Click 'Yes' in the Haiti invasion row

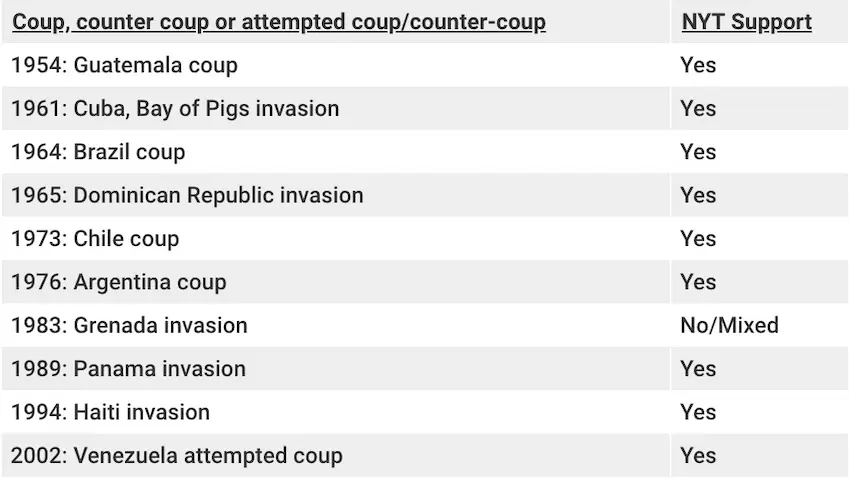pos(698,412)
